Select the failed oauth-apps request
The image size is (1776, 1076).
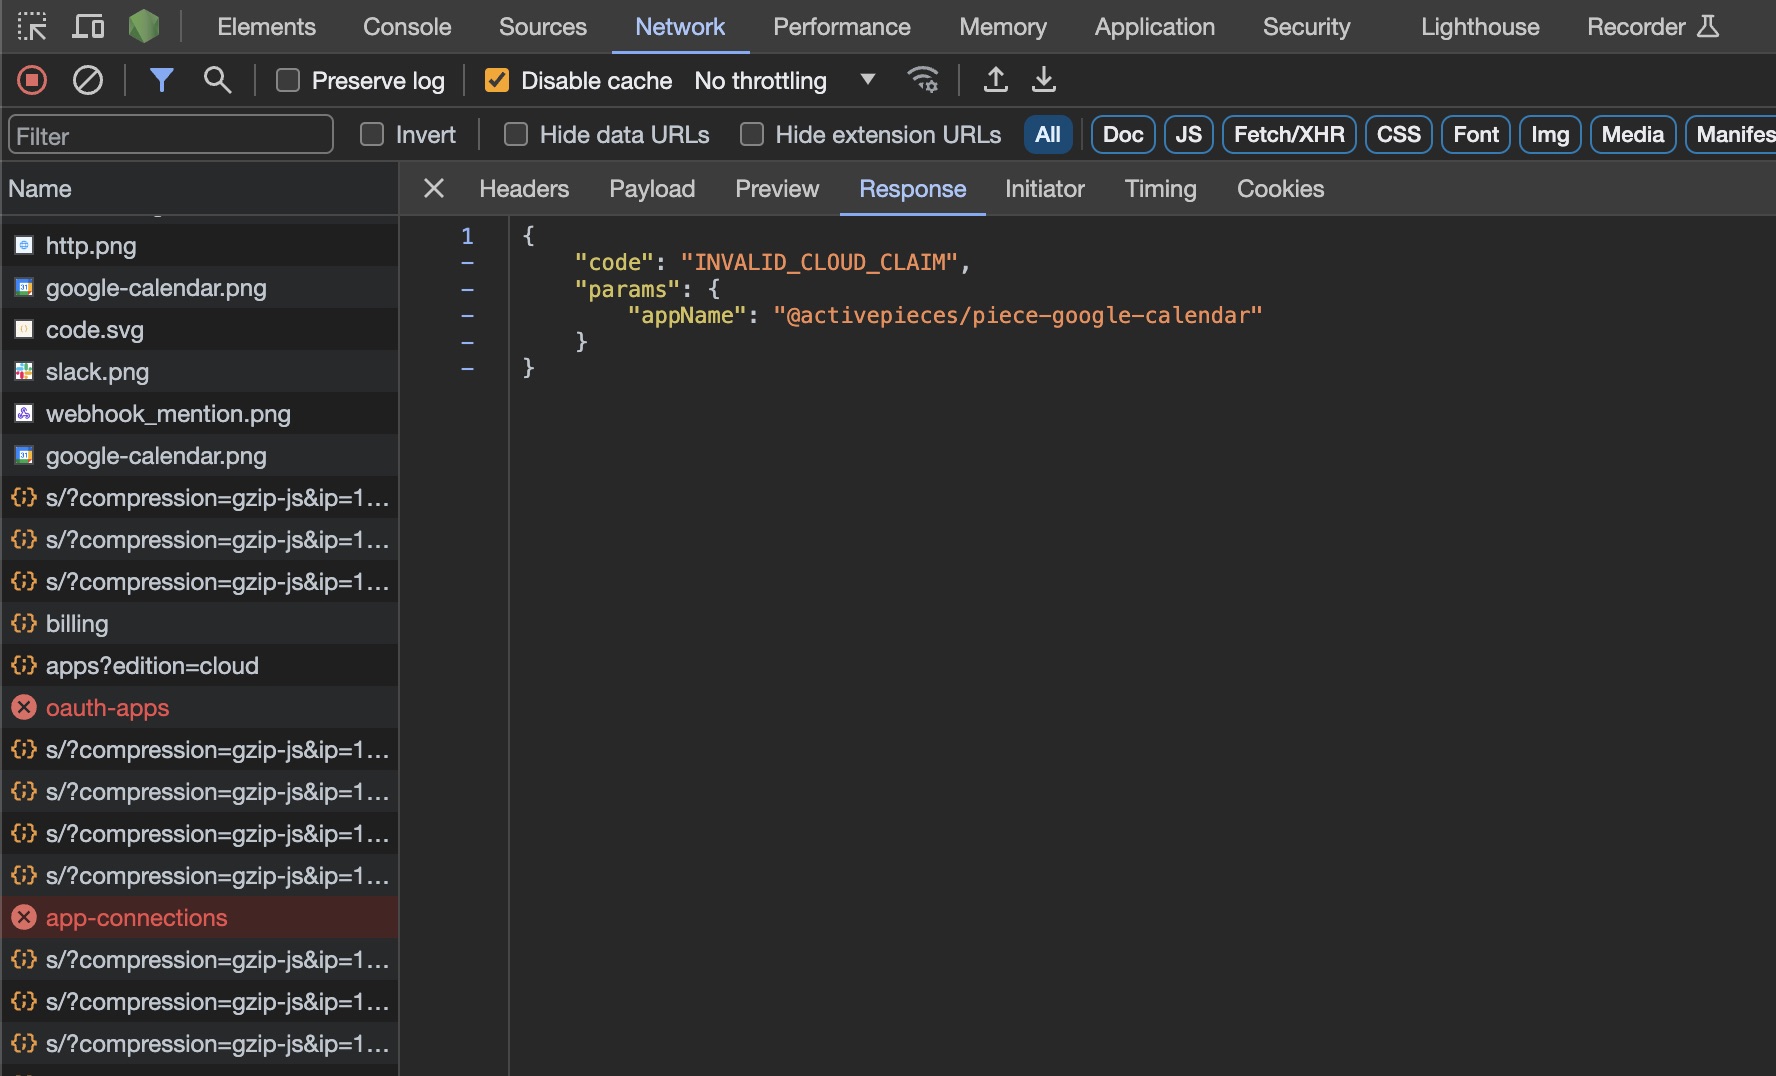click(x=108, y=708)
